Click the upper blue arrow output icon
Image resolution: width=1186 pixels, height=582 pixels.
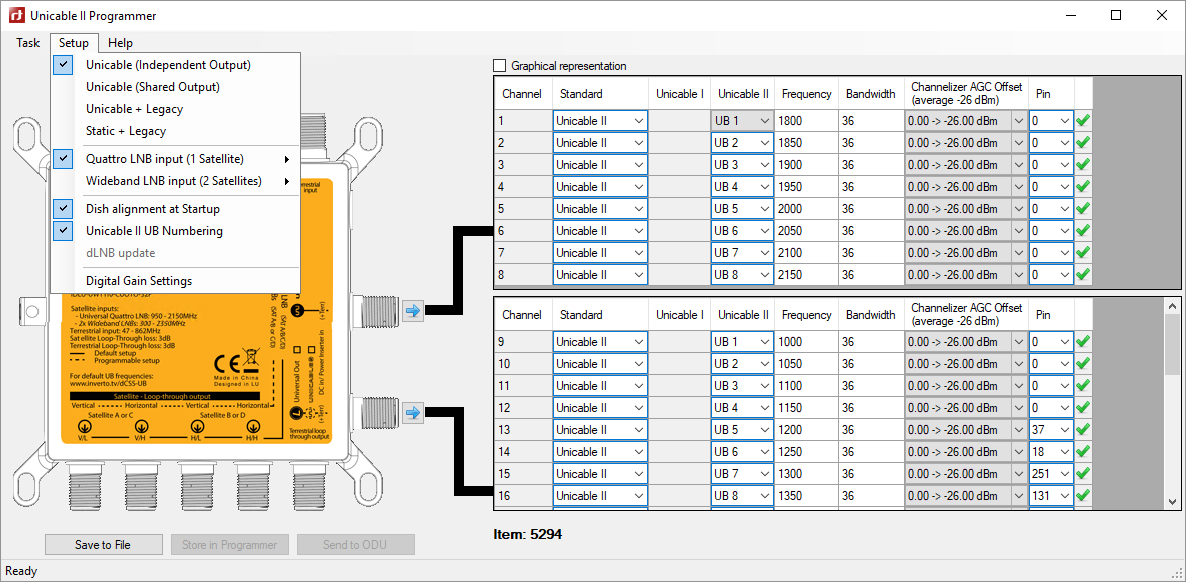(413, 311)
